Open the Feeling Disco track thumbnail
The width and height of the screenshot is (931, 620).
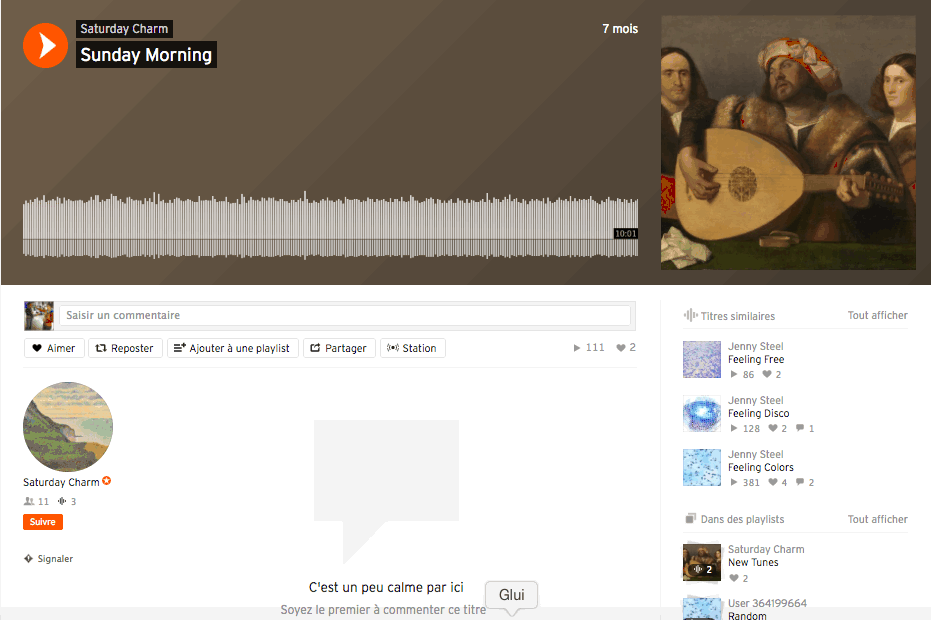pos(701,414)
